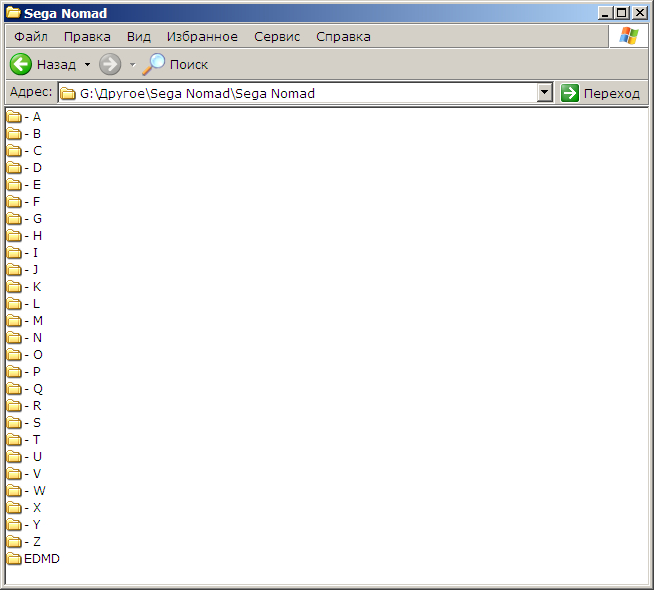
Task: Click inside the address path field
Action: (x=300, y=93)
